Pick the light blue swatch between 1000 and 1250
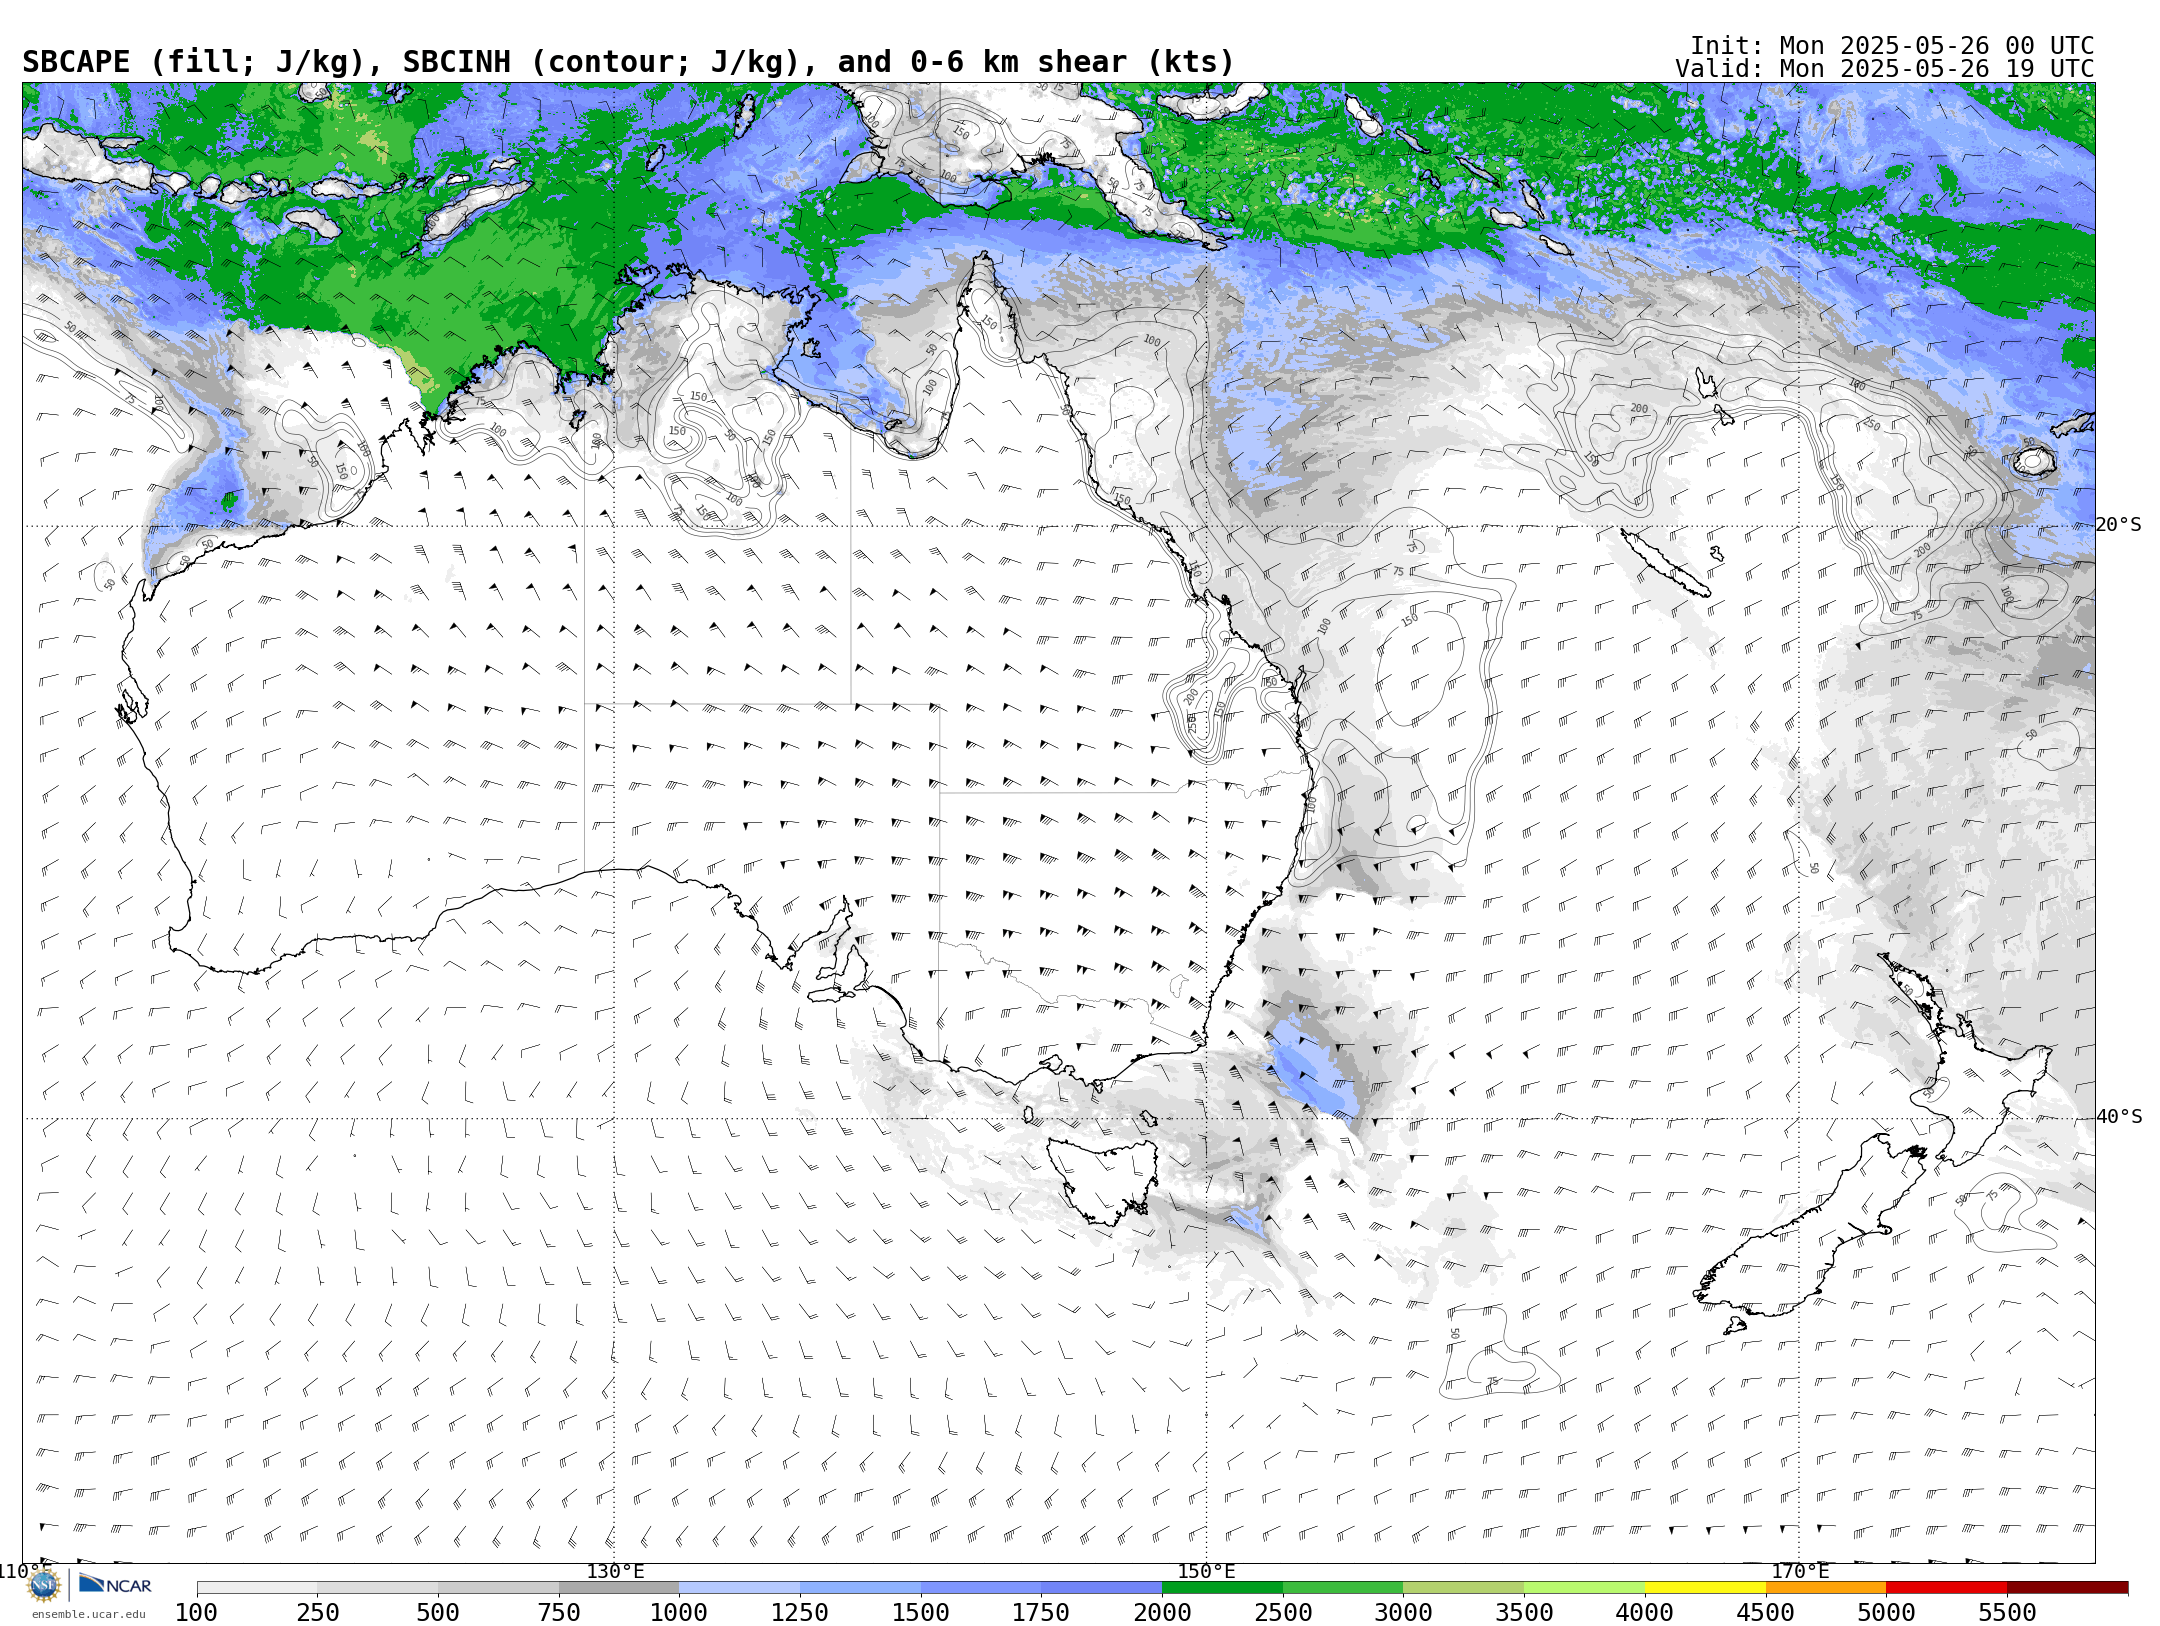This screenshot has height=1626, width=2160. (739, 1588)
